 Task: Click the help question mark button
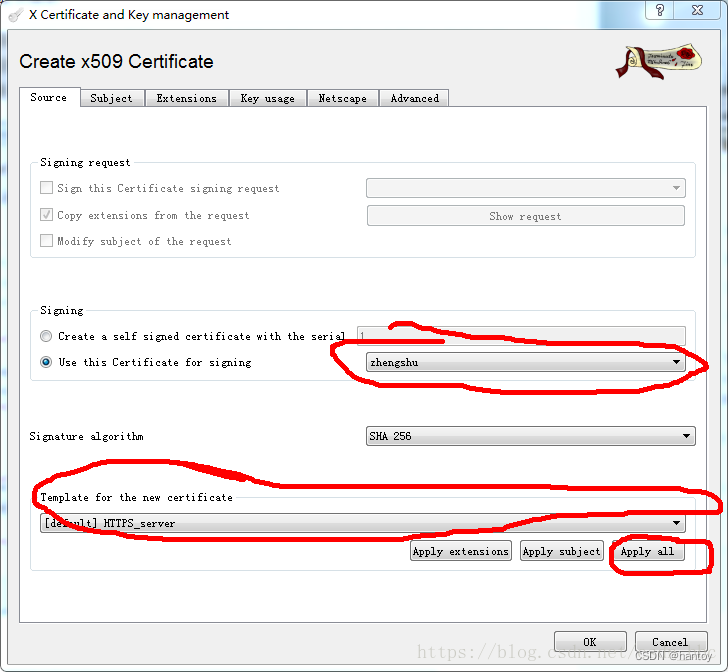click(660, 10)
